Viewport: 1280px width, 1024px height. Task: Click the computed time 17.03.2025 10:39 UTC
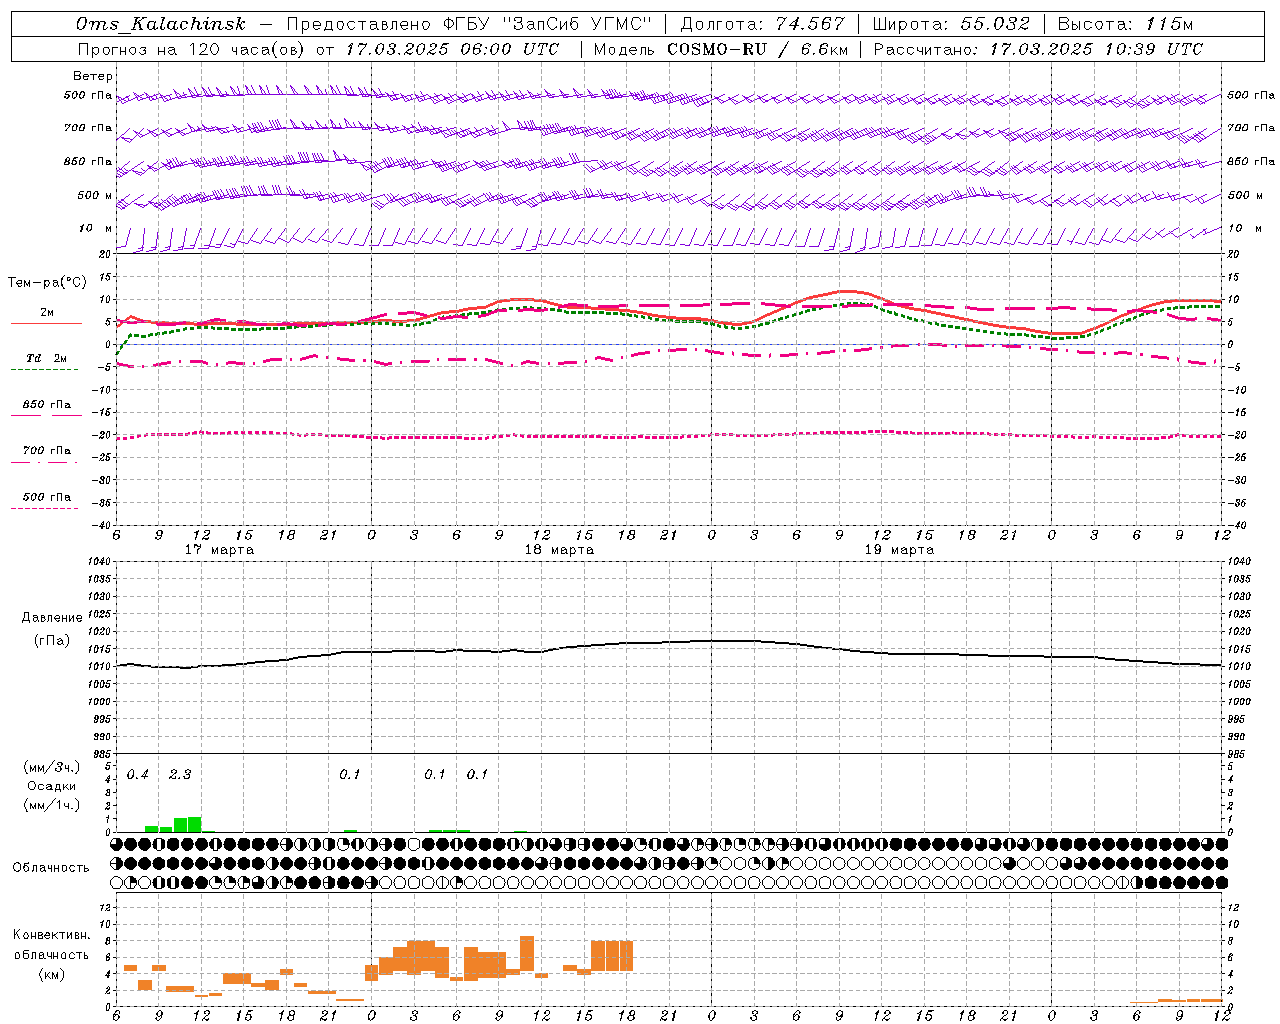tap(1096, 49)
